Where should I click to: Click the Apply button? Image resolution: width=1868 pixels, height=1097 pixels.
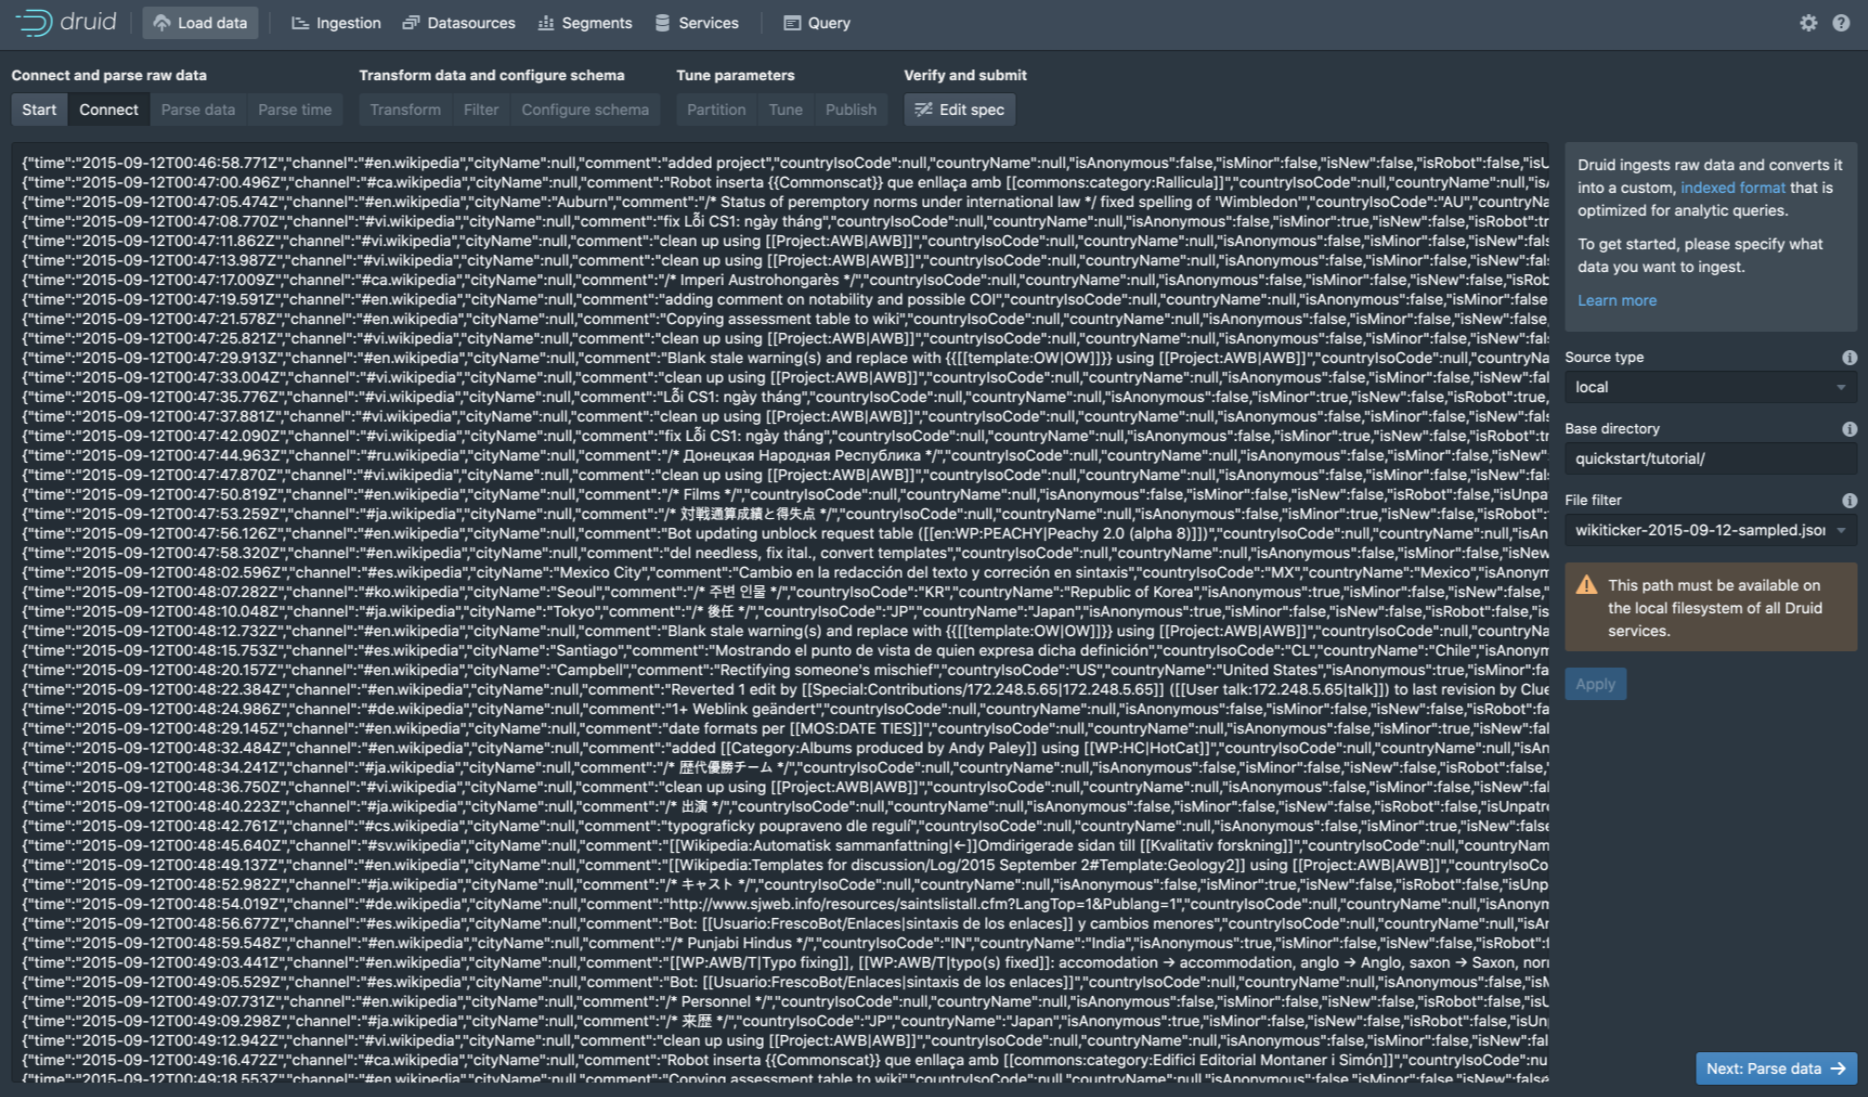click(1595, 684)
